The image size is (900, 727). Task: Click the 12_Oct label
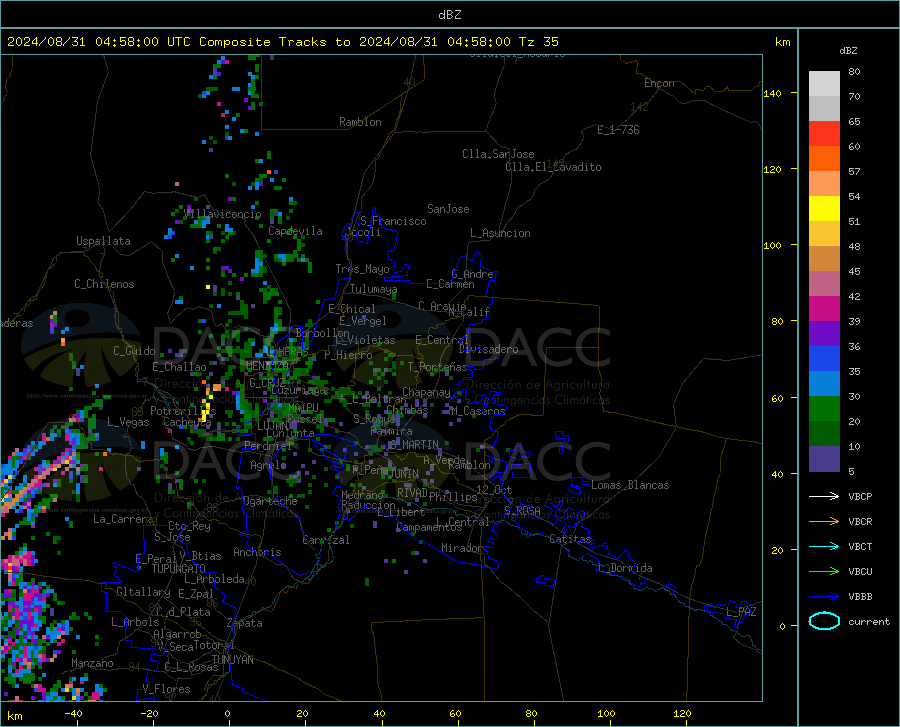coord(494,489)
